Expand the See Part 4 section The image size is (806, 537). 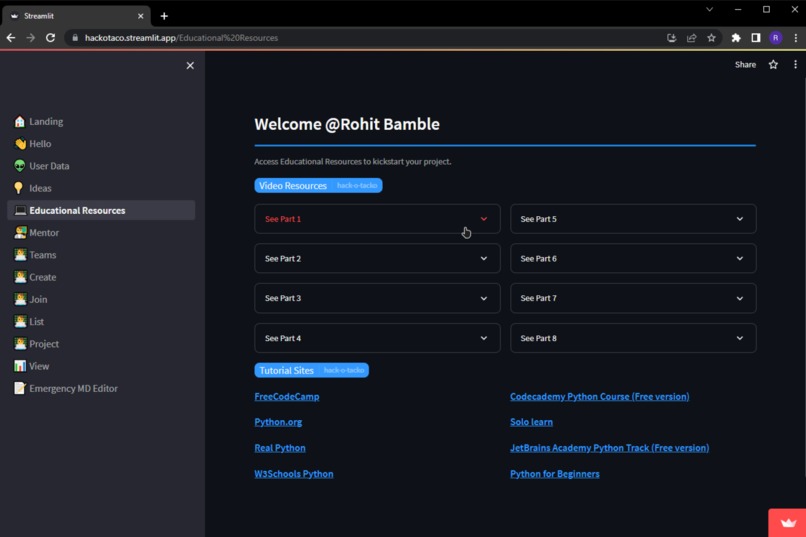click(377, 338)
